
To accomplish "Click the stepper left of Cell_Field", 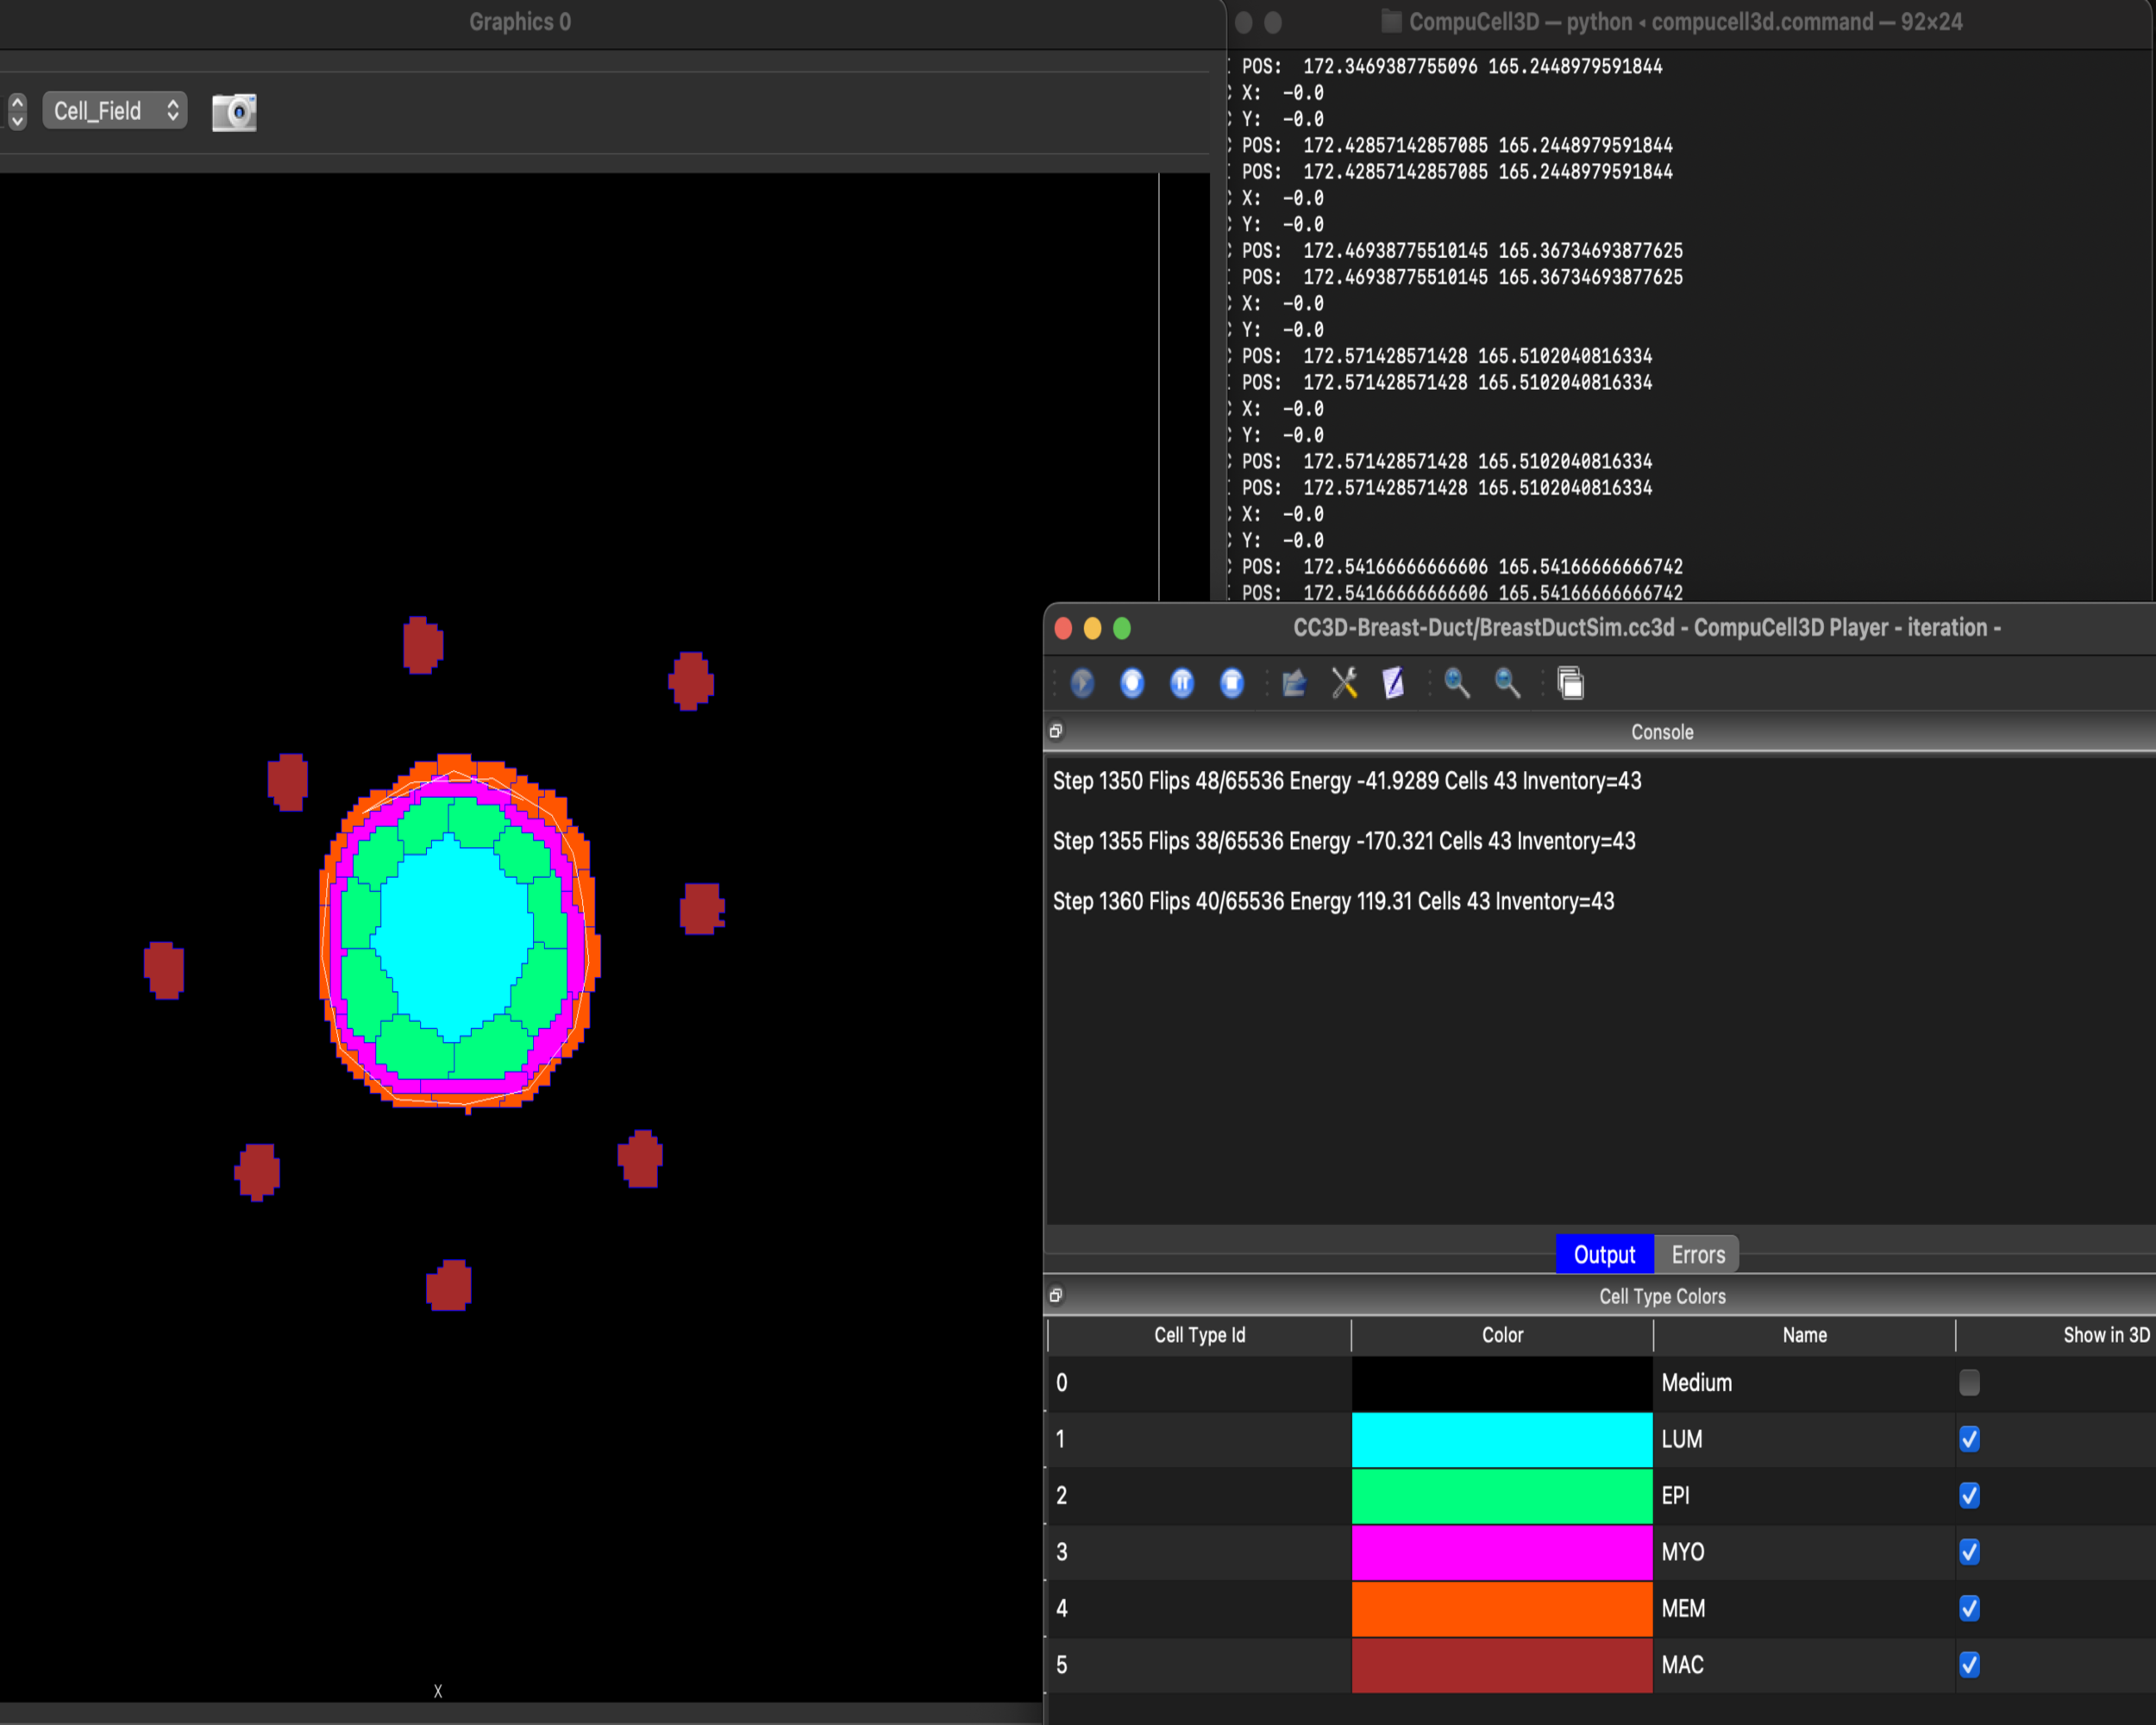I will 17,111.
